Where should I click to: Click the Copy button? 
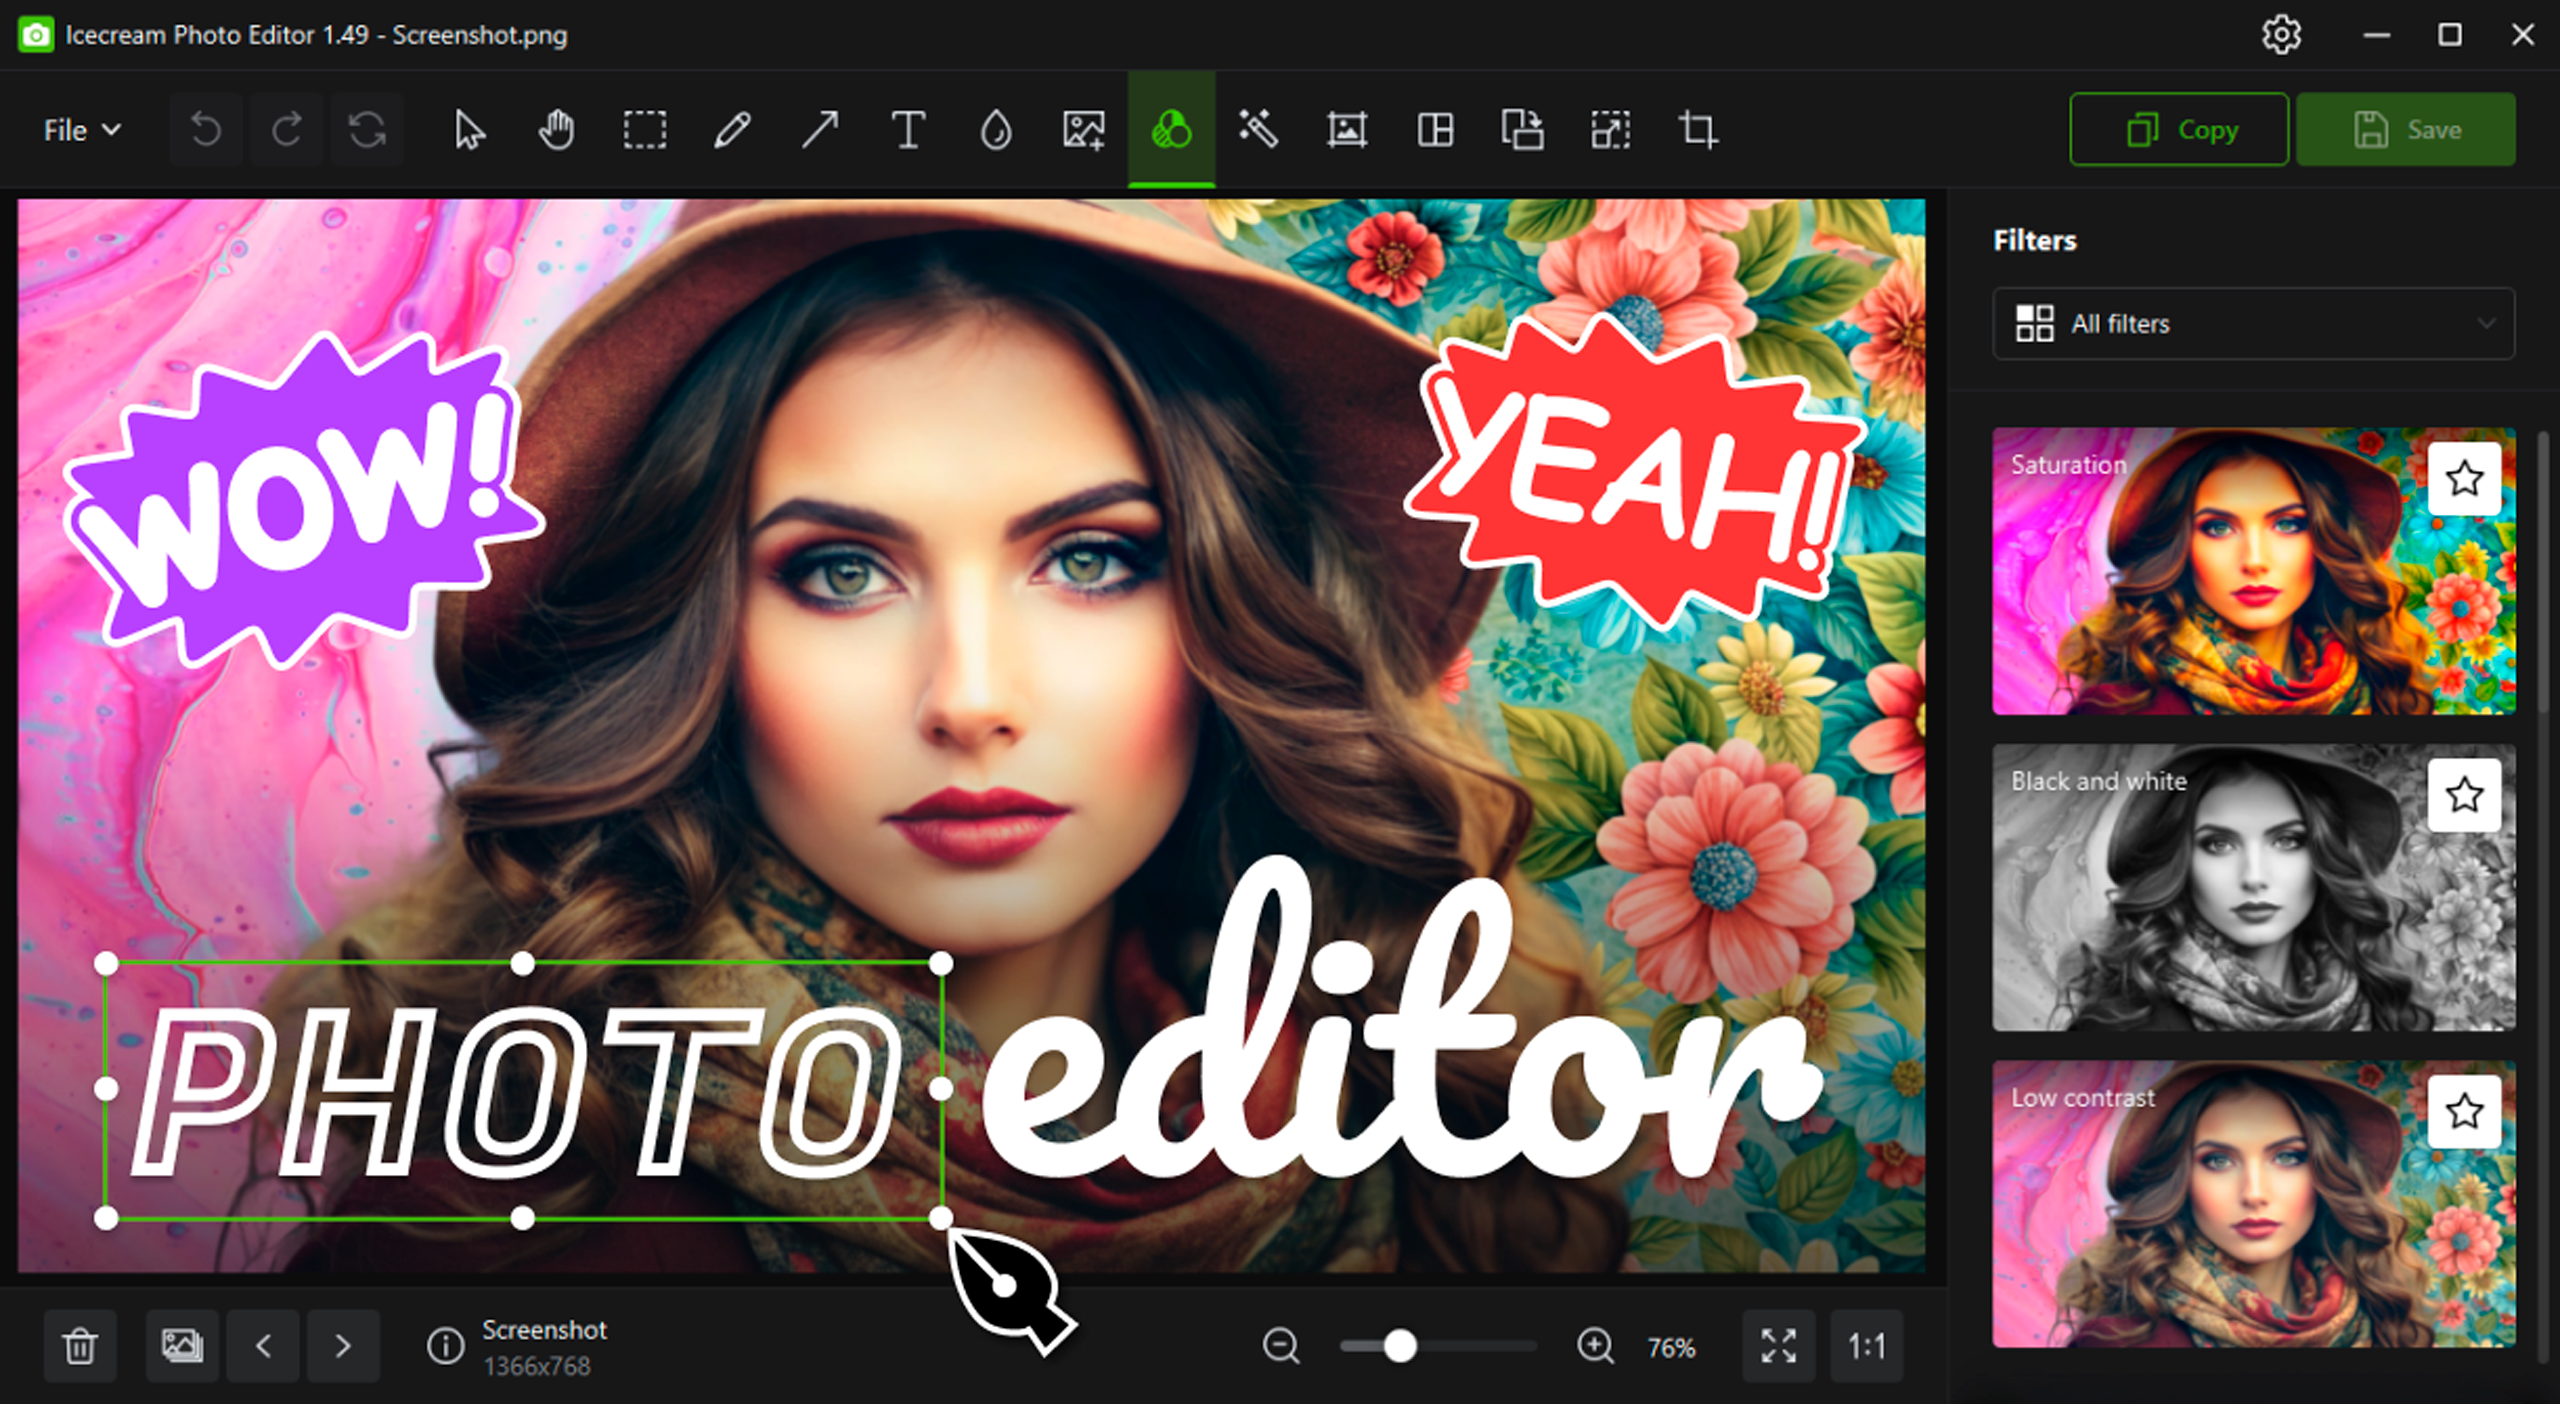click(2179, 130)
